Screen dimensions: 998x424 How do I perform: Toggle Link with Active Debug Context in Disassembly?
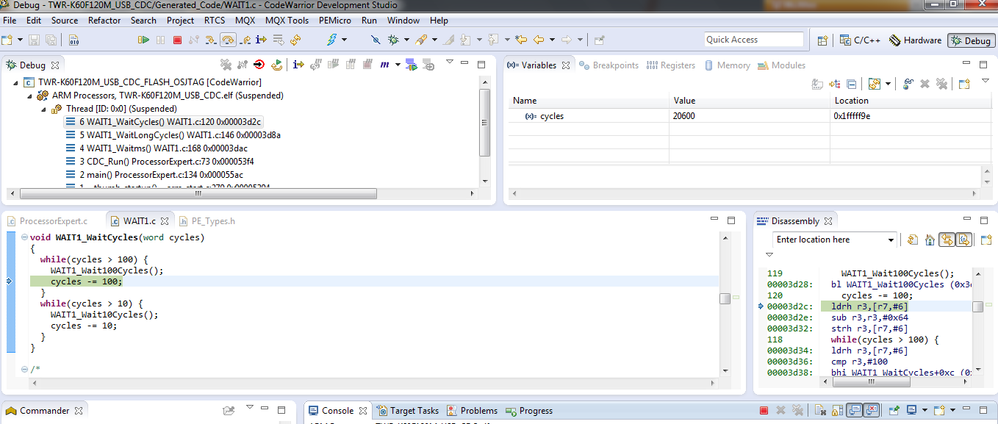coord(947,240)
